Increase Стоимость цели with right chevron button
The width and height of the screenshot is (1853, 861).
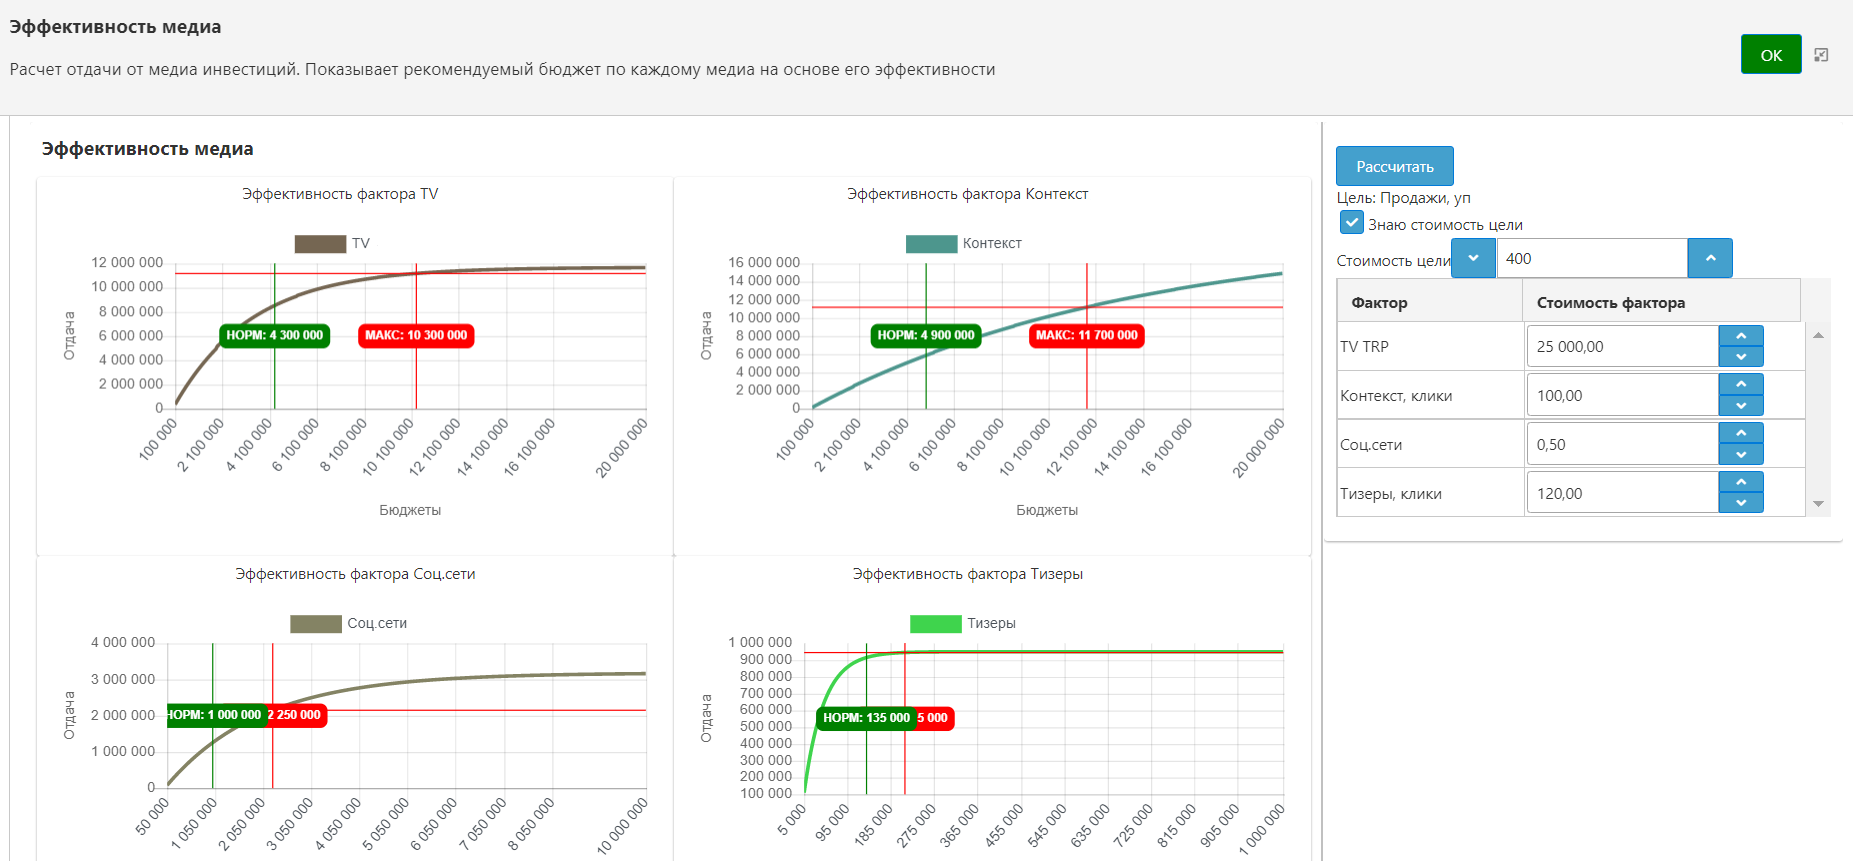(1710, 258)
